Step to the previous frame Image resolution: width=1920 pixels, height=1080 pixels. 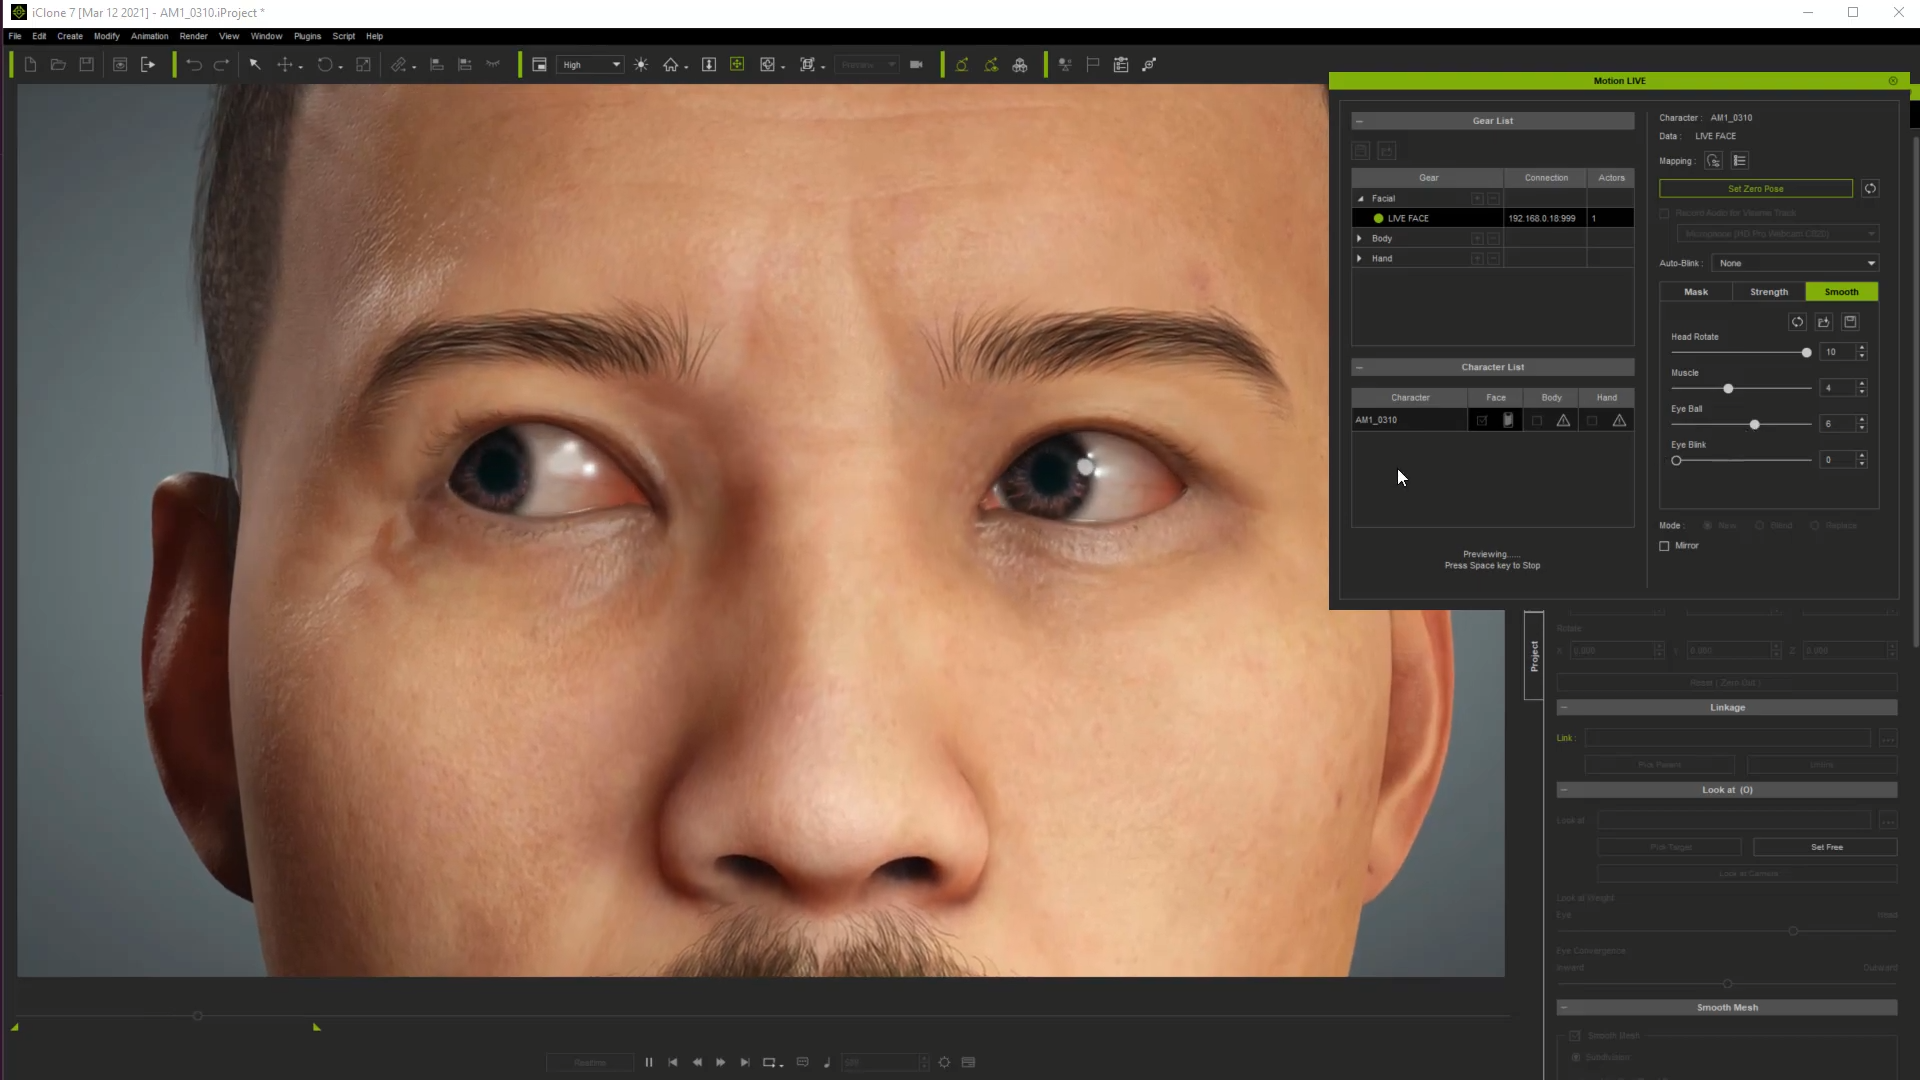click(x=697, y=1062)
